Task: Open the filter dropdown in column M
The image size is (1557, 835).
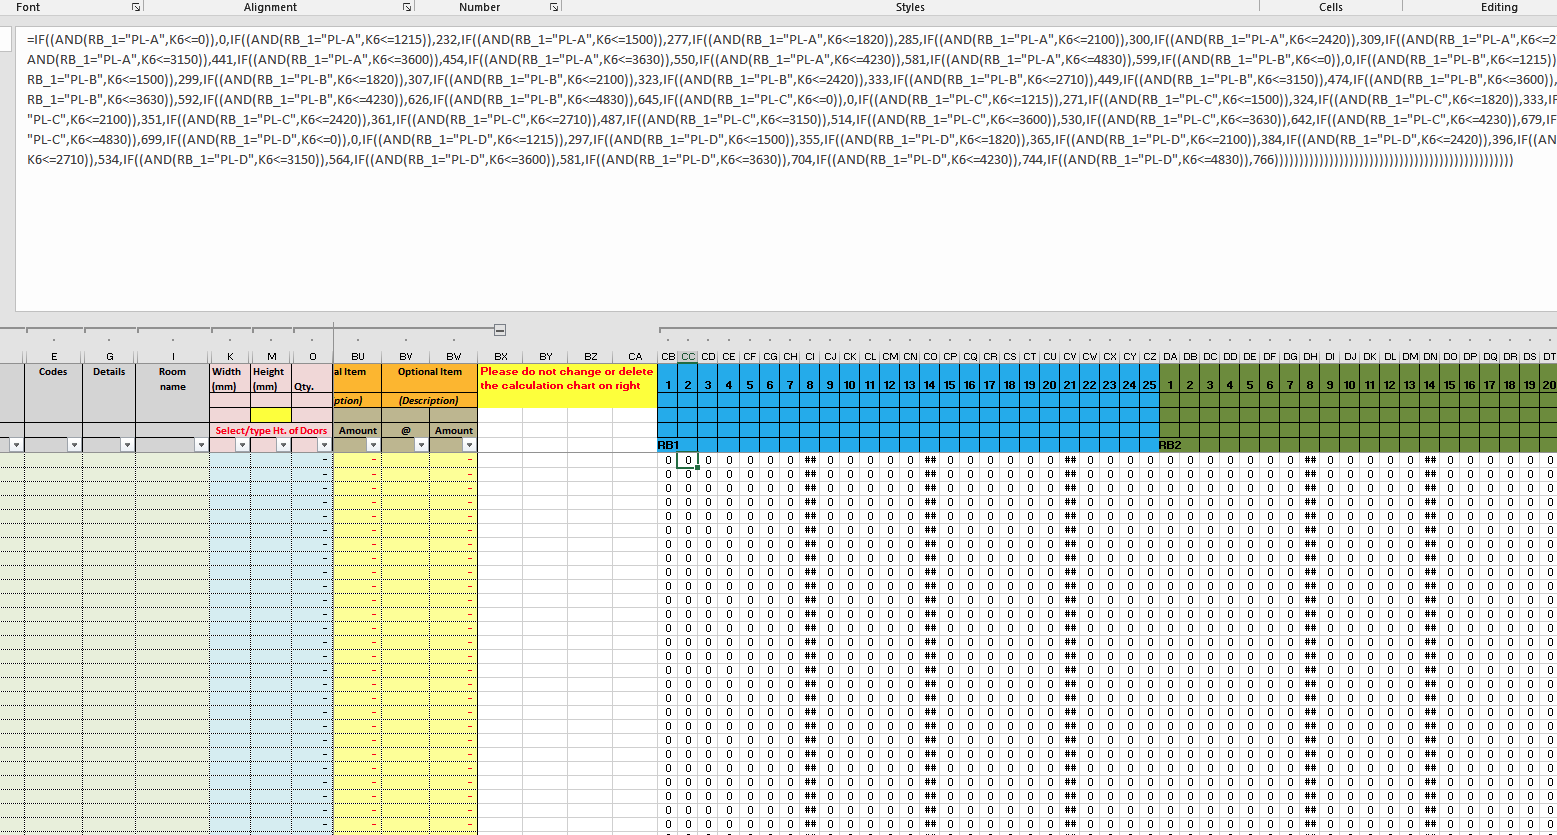Action: point(282,445)
